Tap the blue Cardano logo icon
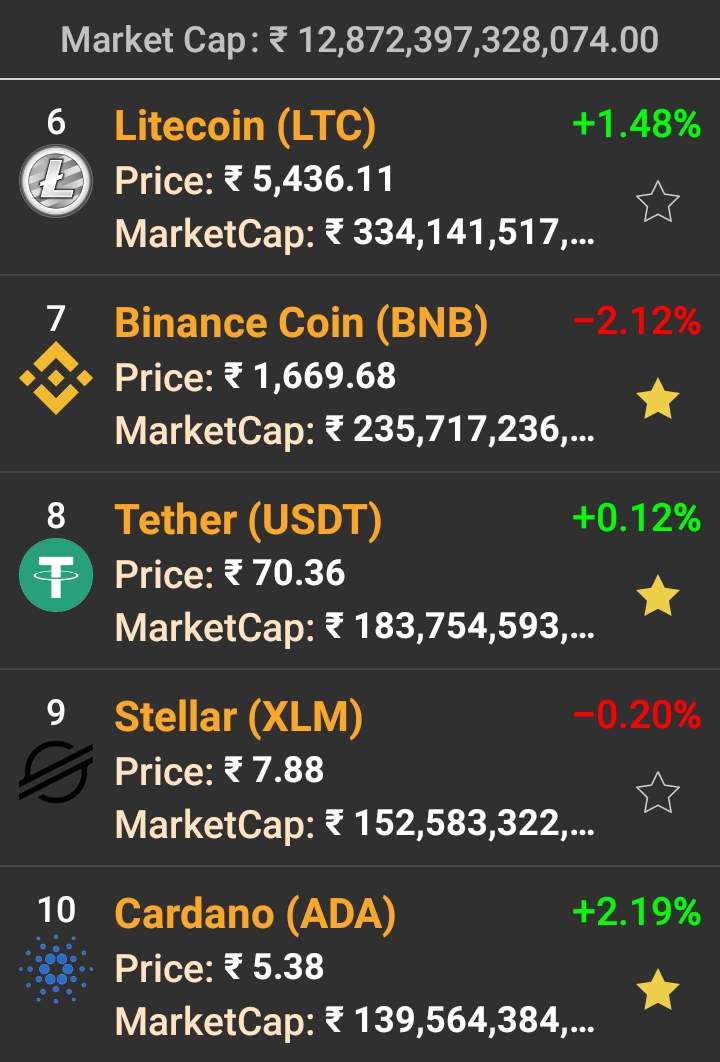 click(56, 968)
